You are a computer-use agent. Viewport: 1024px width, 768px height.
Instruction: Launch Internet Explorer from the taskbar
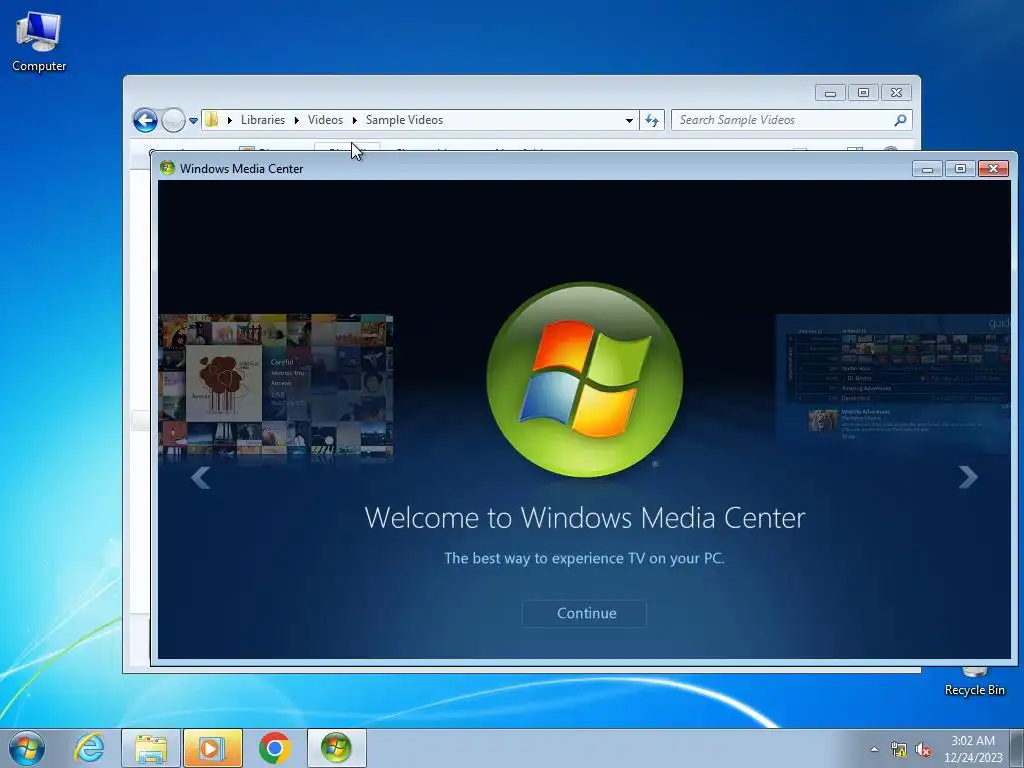coord(89,748)
